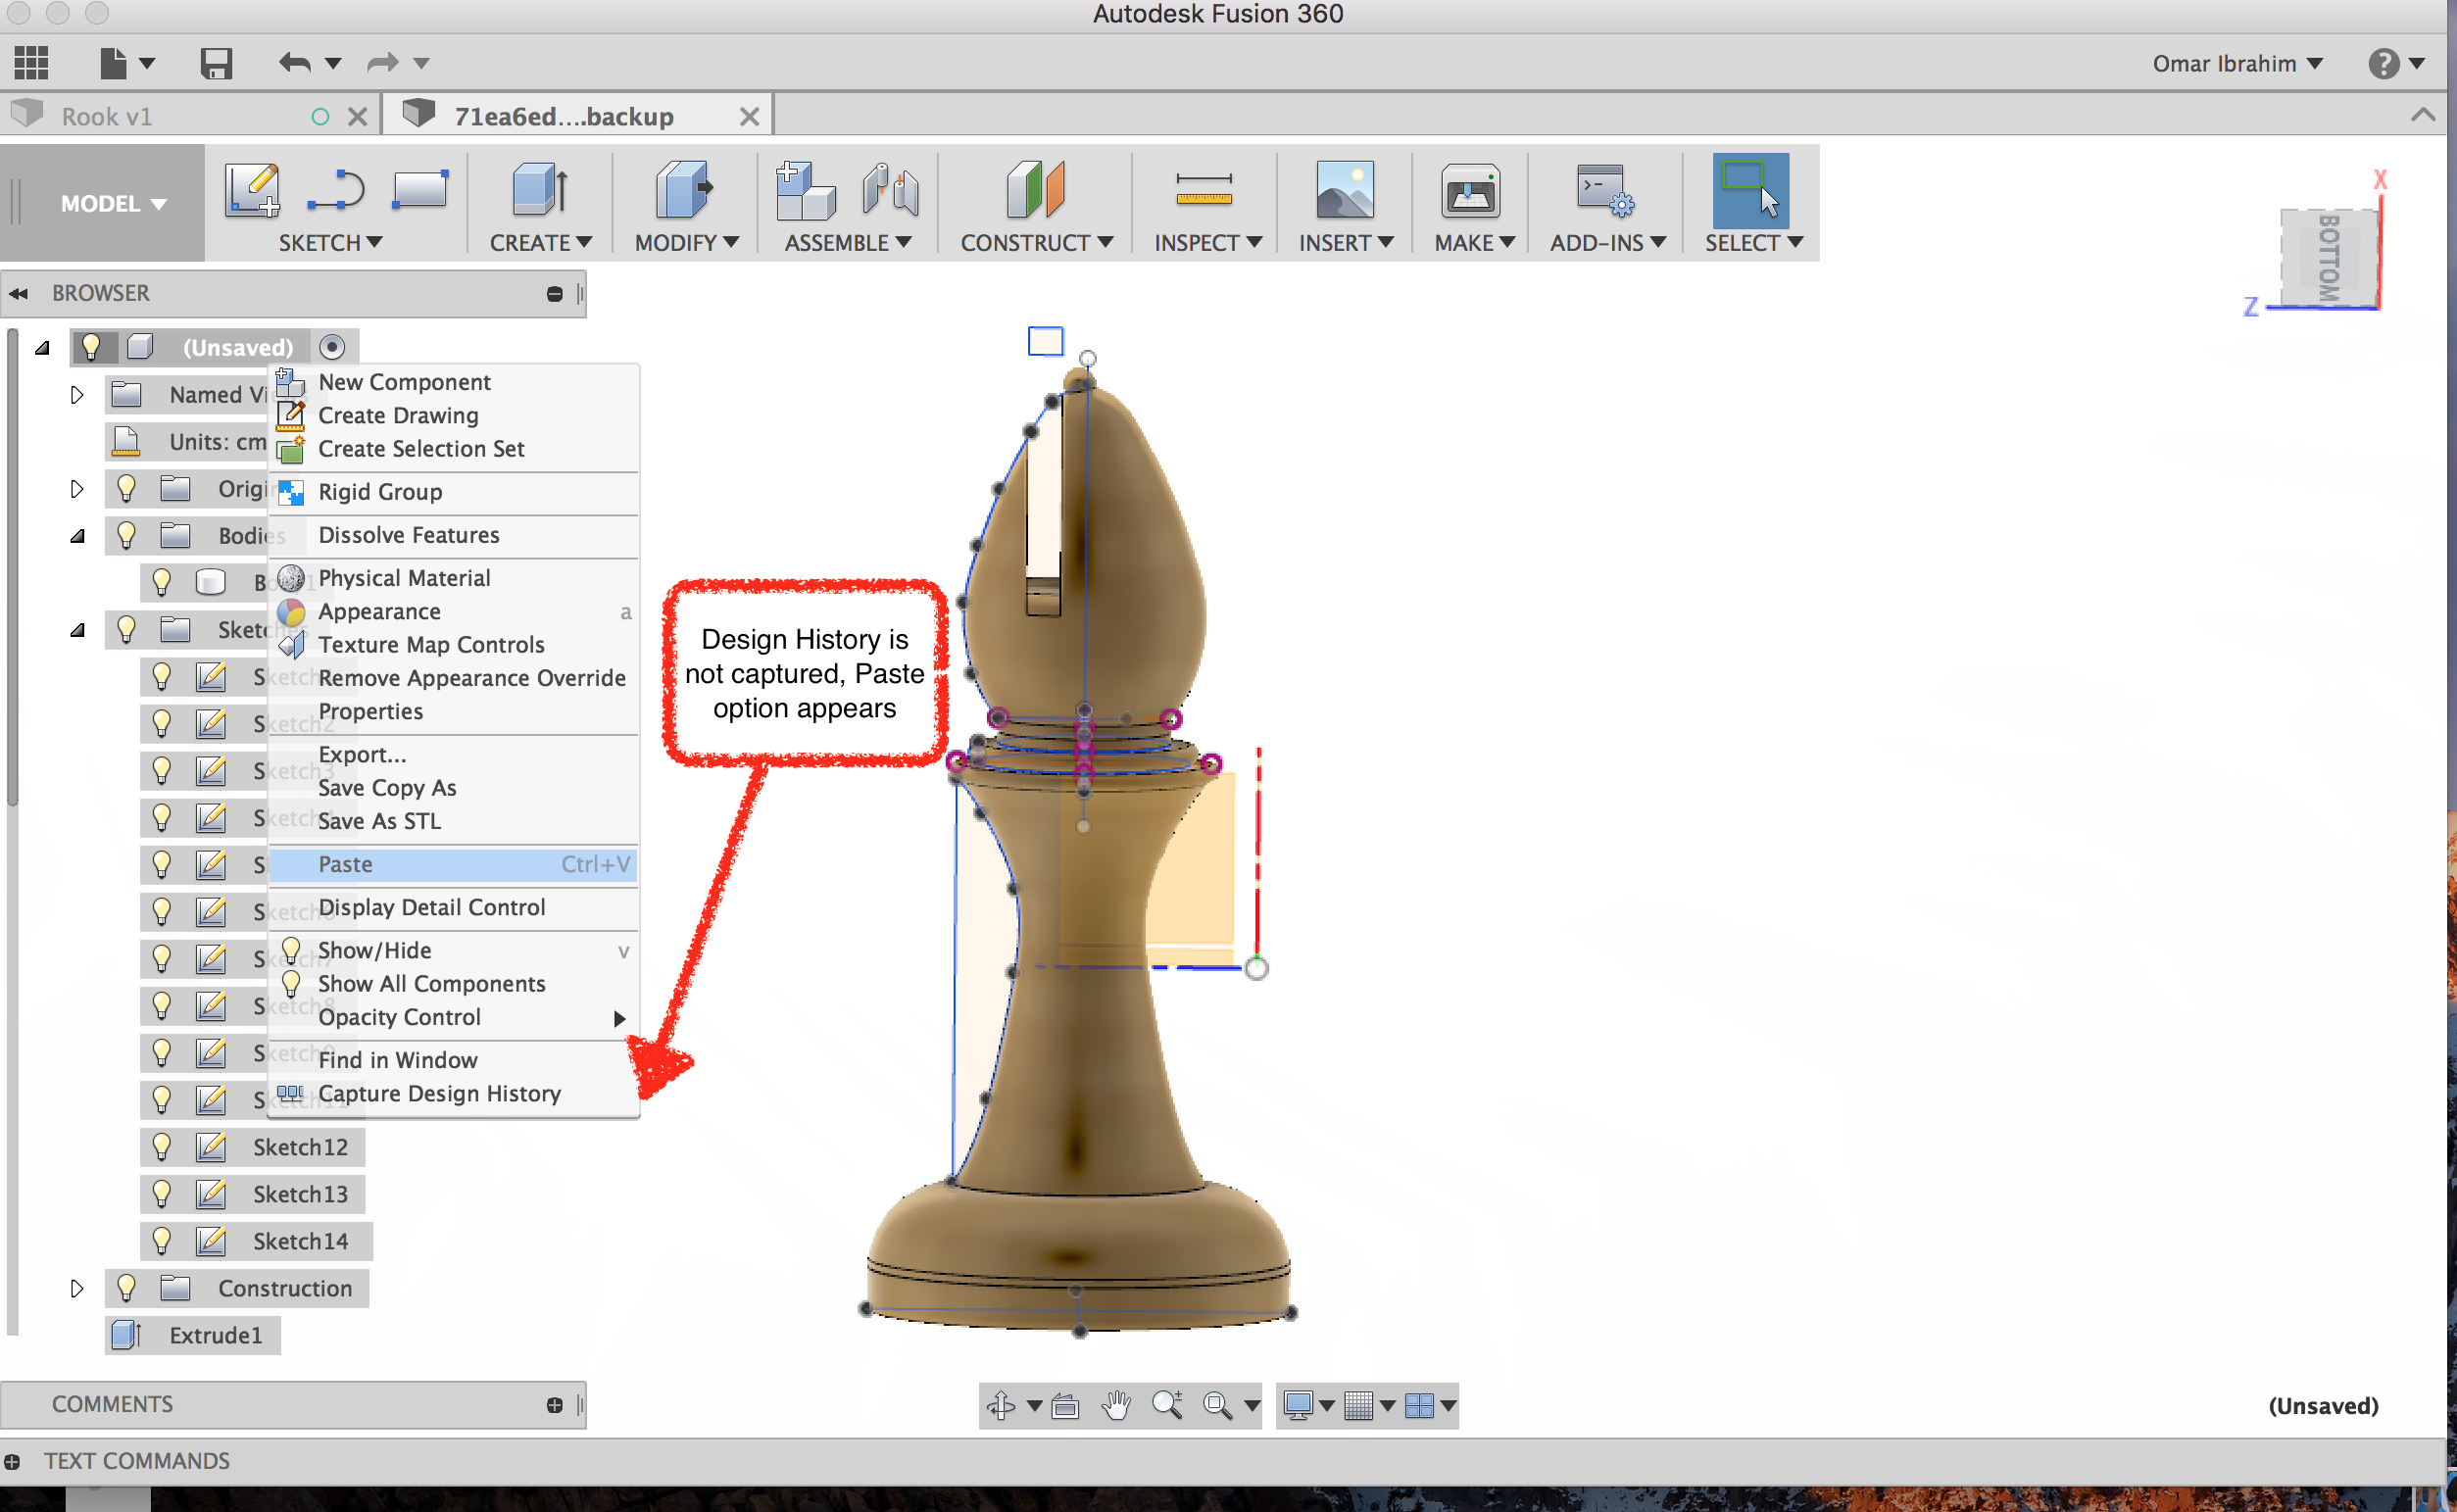
Task: Open the 3D Print make icon
Action: [x=1469, y=189]
